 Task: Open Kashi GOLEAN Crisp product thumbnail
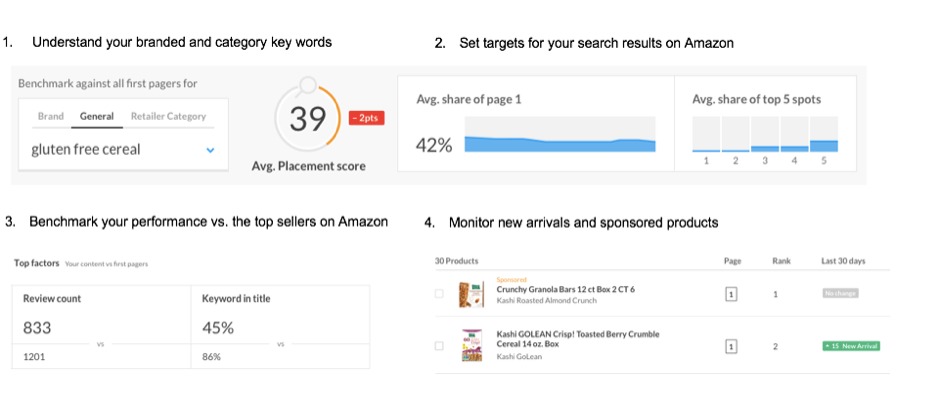point(471,346)
